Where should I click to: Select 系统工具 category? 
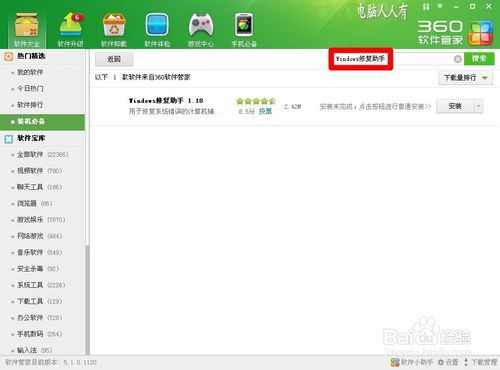(41, 285)
